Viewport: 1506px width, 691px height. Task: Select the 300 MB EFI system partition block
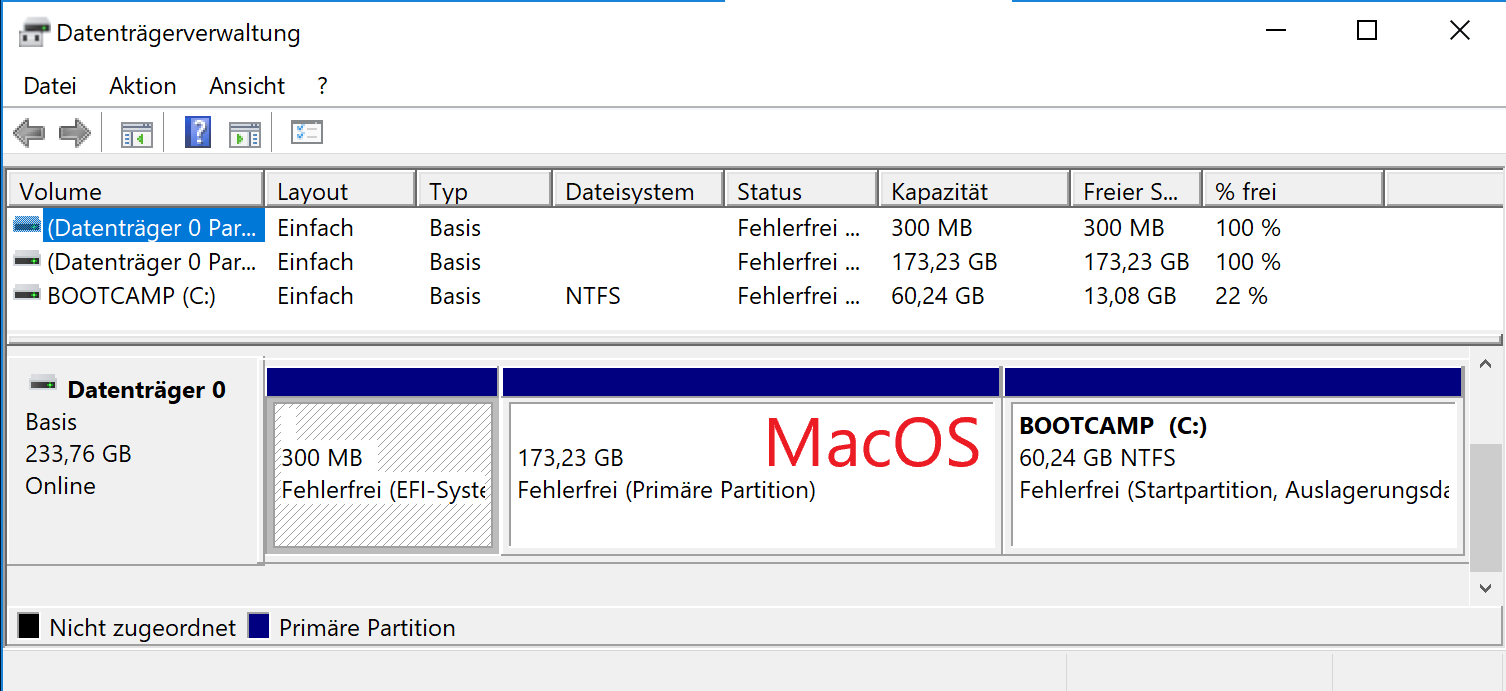pos(383,475)
